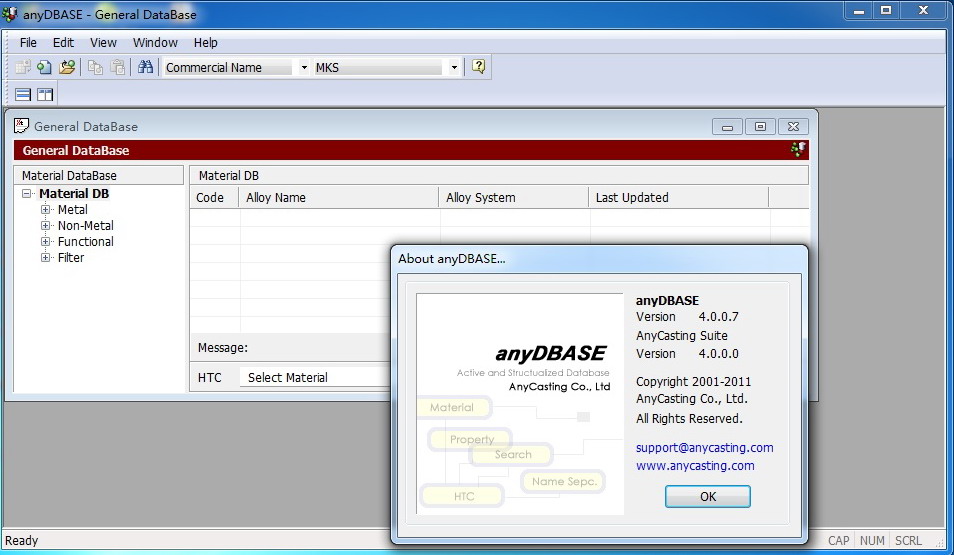Expand the Metal tree node
The width and height of the screenshot is (954, 555).
(x=45, y=209)
